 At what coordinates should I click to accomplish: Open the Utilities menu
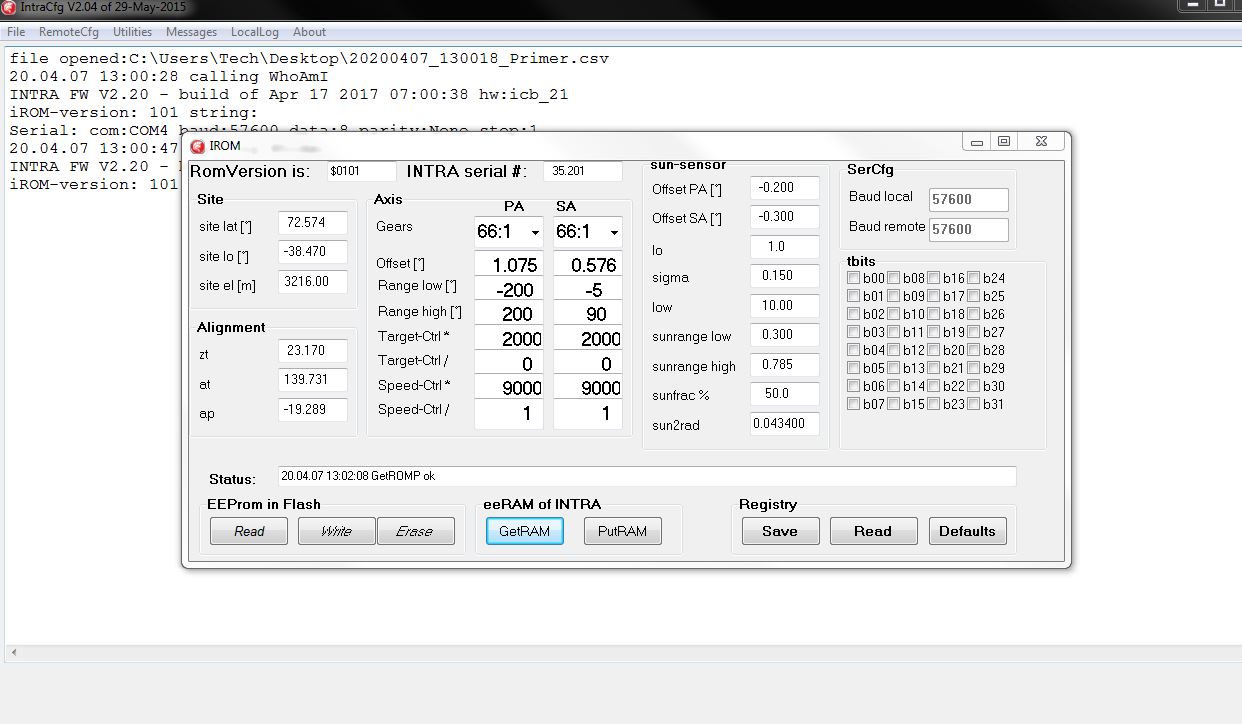[132, 32]
